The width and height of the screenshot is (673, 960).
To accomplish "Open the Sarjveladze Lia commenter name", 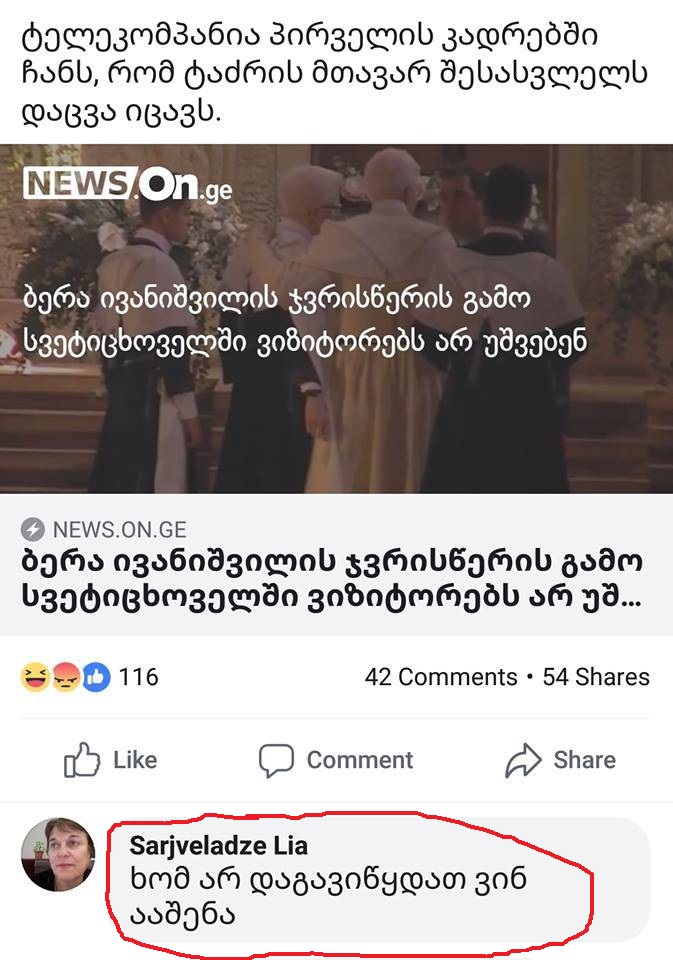I will [x=219, y=846].
